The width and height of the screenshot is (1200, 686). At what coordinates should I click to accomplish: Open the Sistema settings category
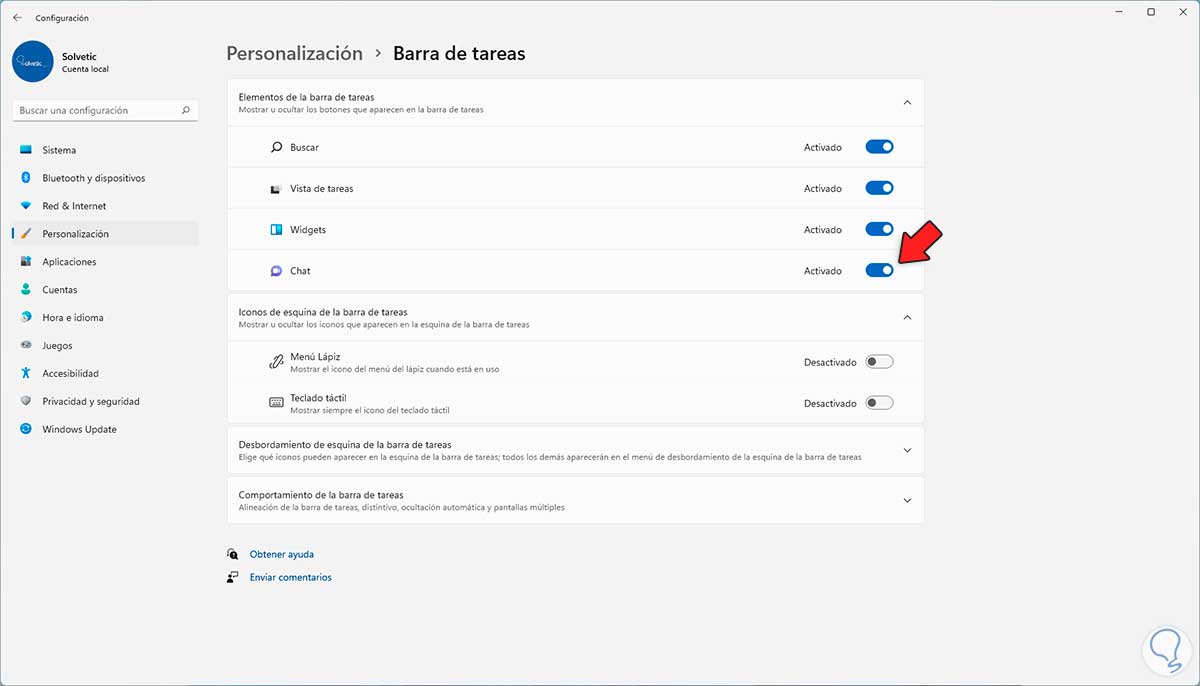pyautogui.click(x=59, y=150)
